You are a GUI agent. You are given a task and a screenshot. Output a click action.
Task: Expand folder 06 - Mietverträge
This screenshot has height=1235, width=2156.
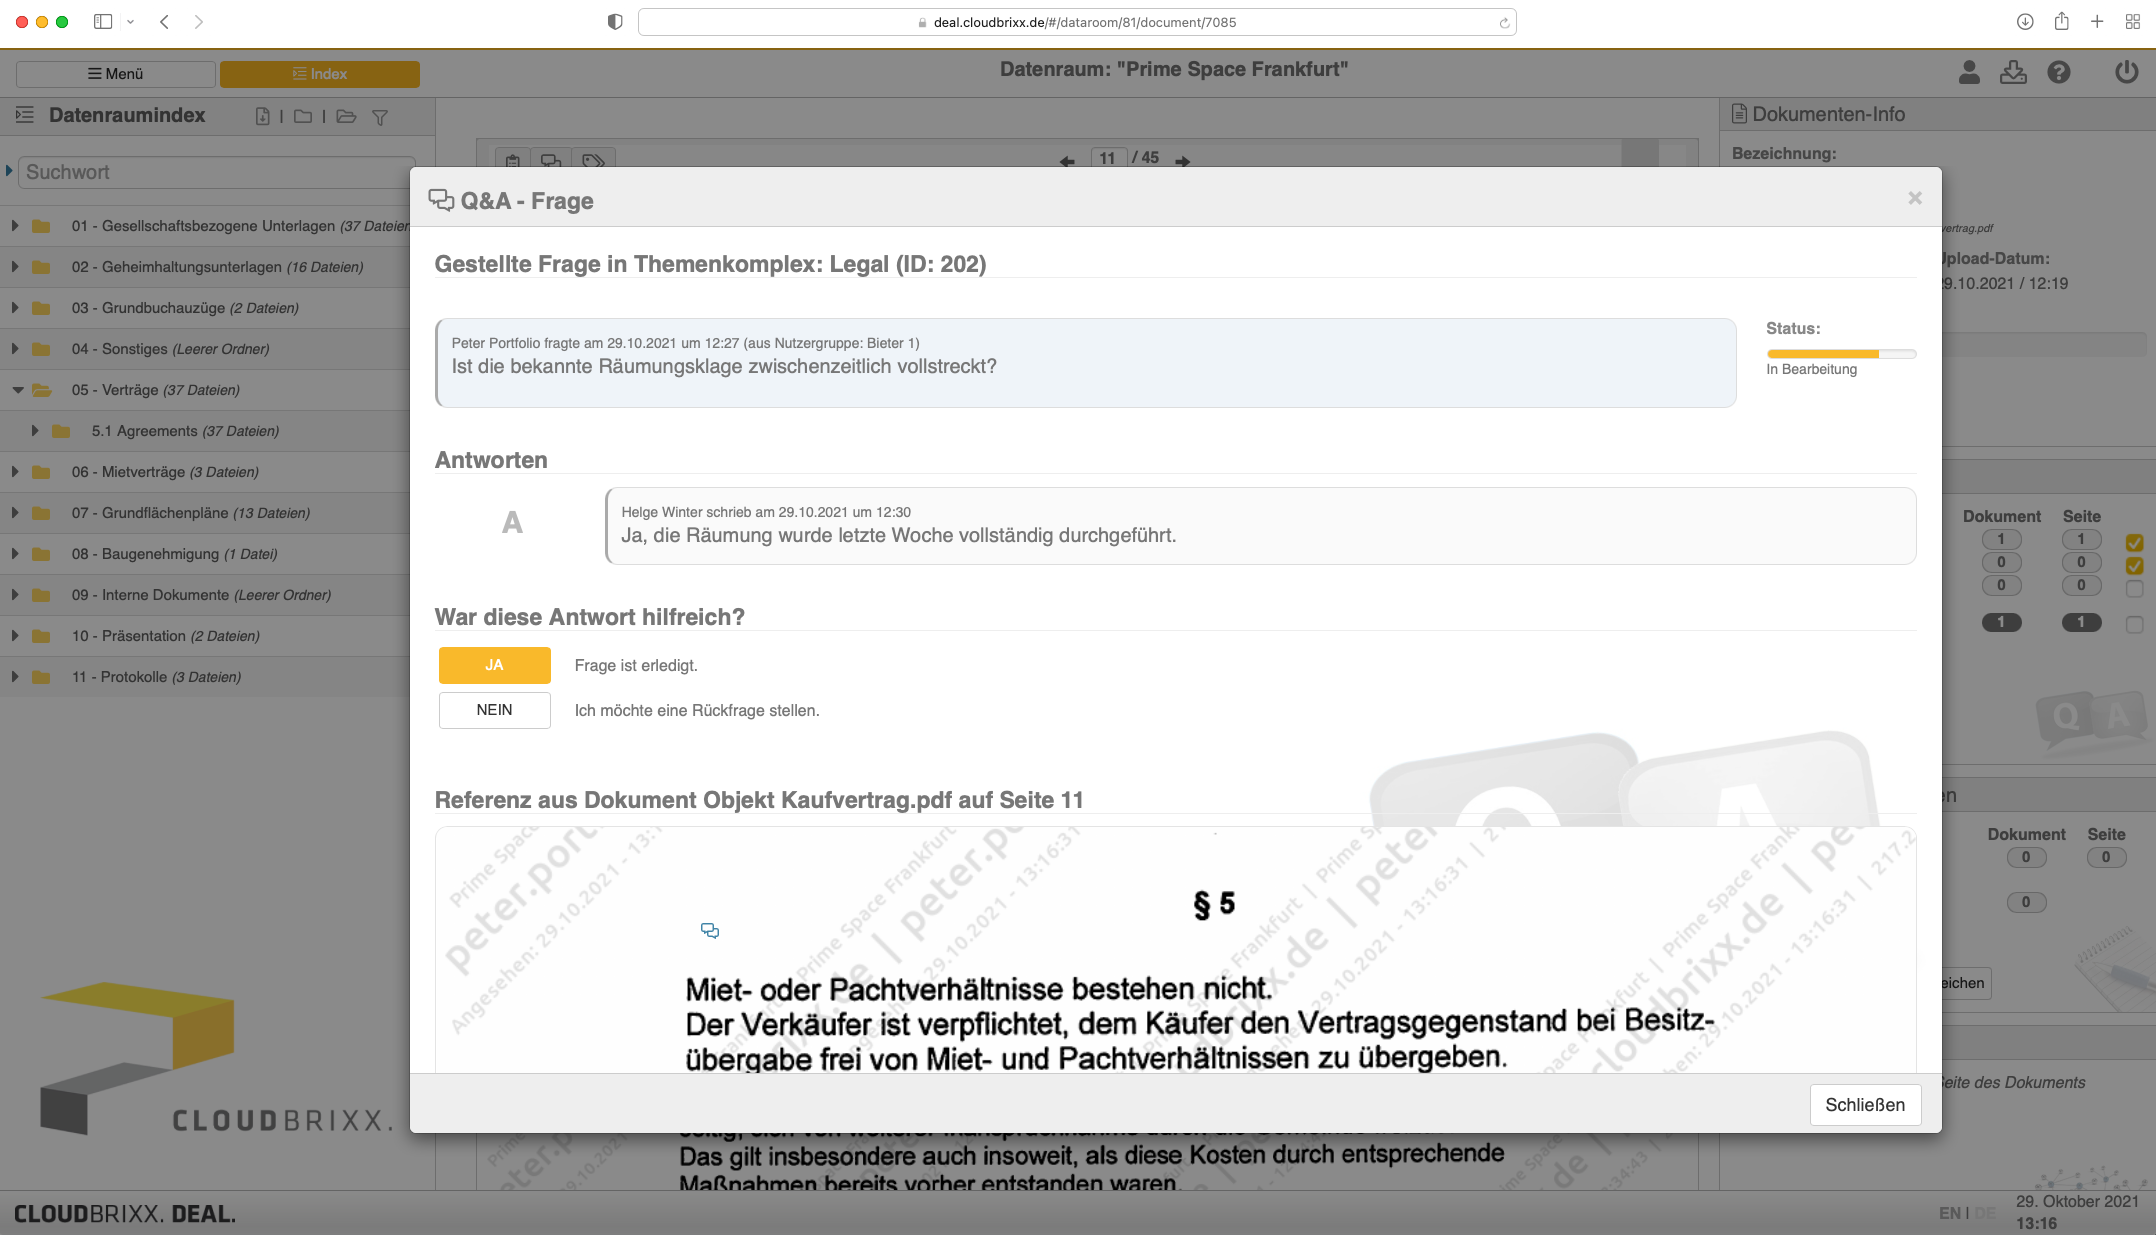15,472
